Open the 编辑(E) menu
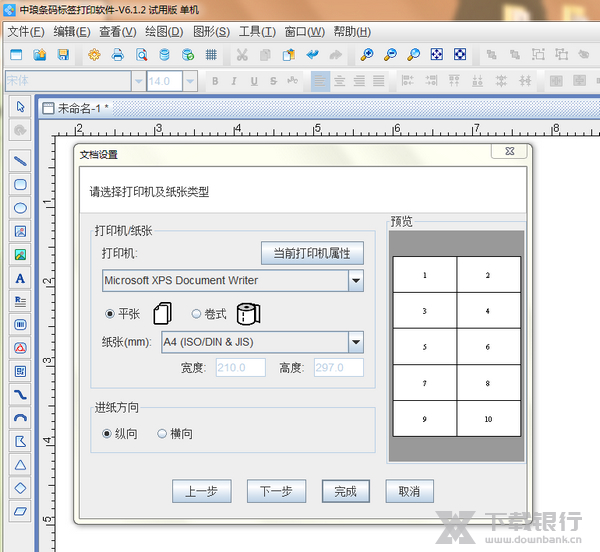This screenshot has height=552, width=600. coord(72,32)
